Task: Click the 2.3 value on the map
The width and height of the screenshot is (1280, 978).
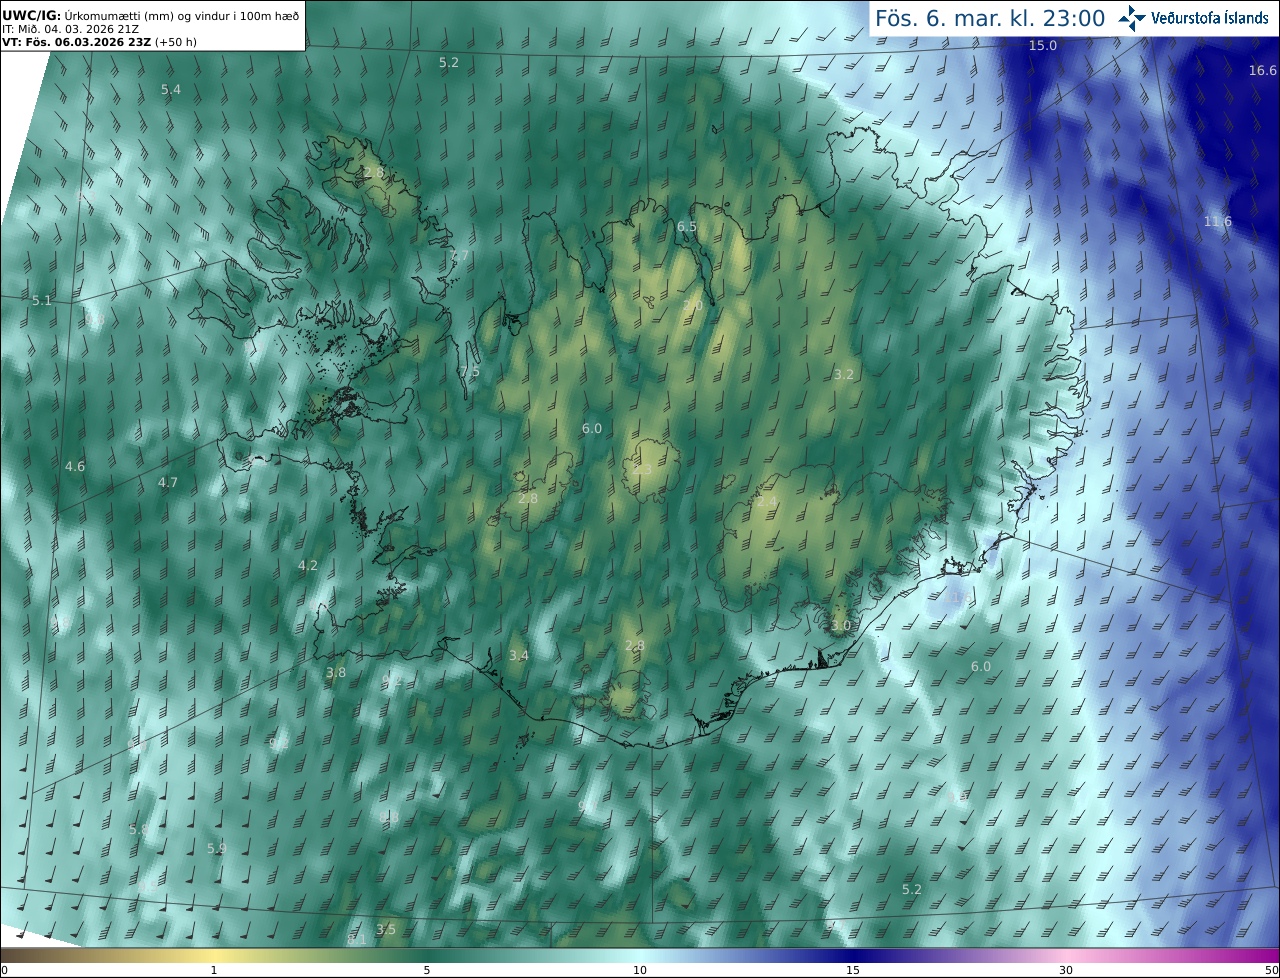Action: (x=642, y=469)
